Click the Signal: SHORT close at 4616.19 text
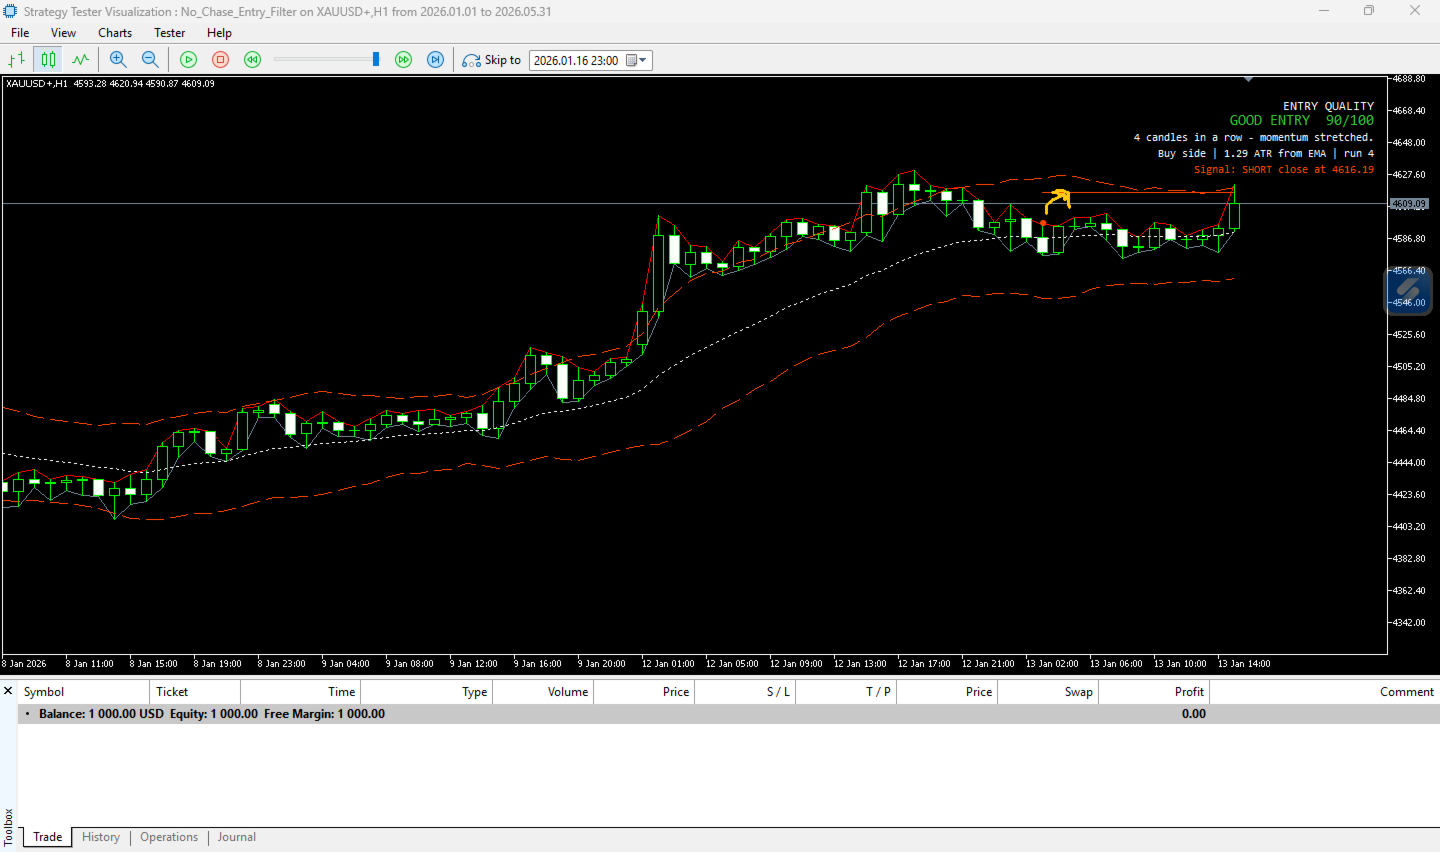 point(1284,170)
